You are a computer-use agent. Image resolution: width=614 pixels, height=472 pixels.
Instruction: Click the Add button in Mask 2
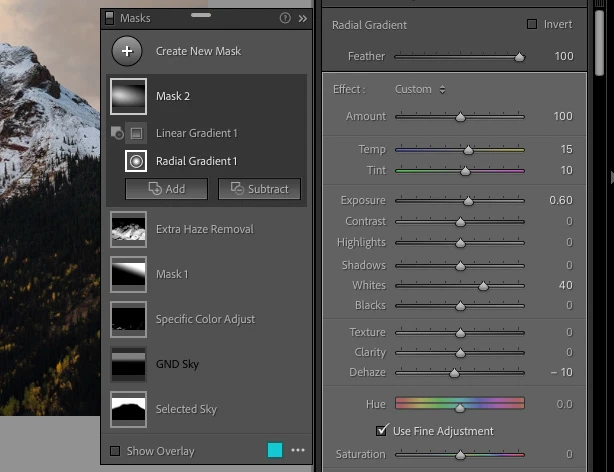point(166,189)
